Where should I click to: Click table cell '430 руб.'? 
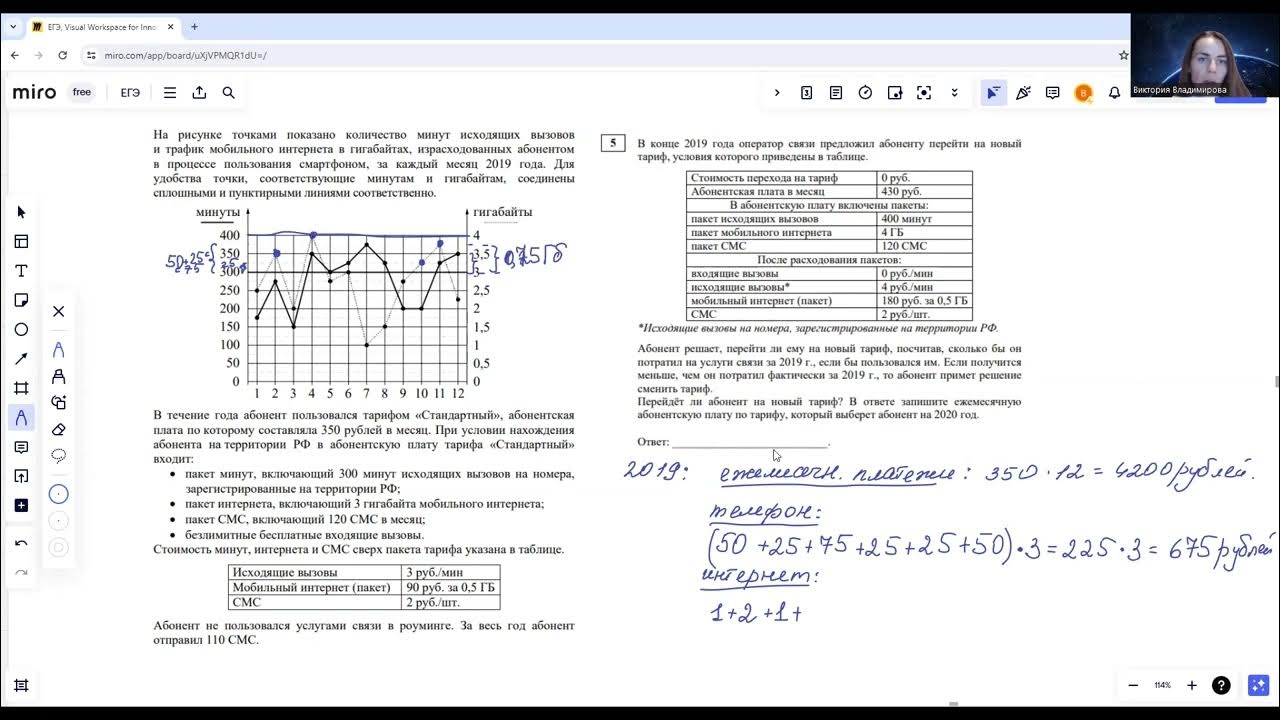(925, 191)
